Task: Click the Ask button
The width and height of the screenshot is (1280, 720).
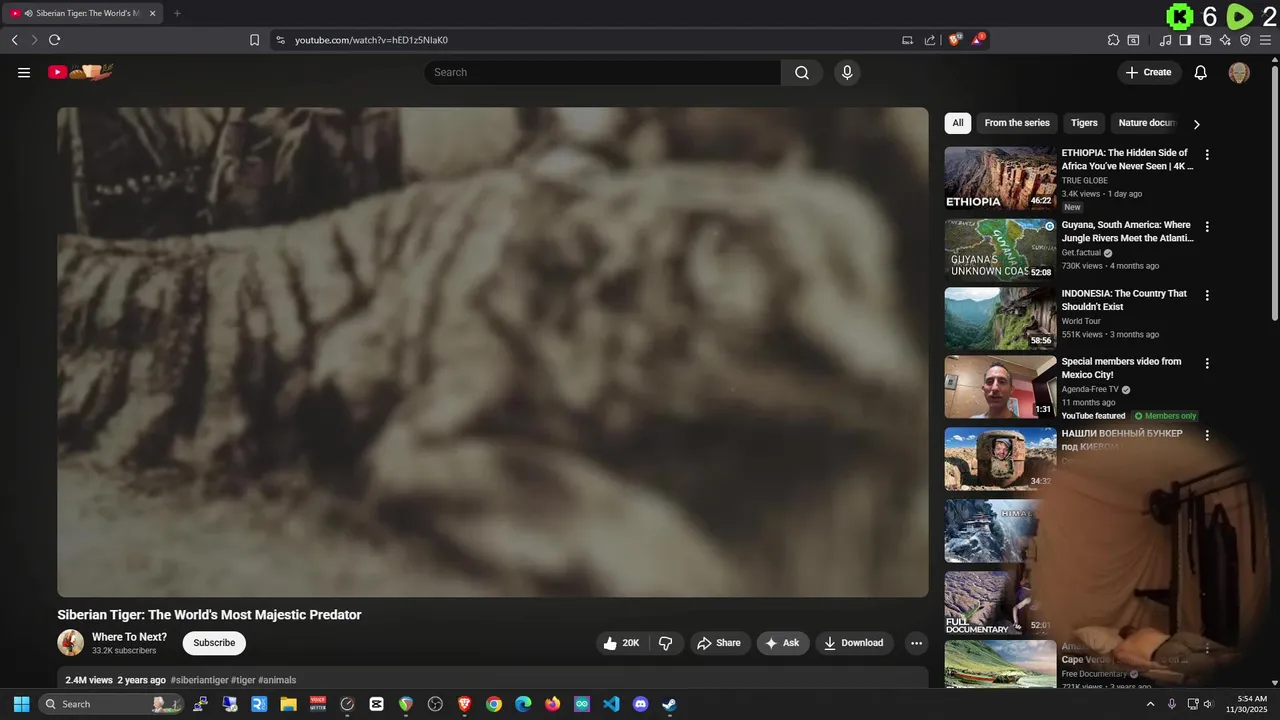Action: tap(782, 643)
